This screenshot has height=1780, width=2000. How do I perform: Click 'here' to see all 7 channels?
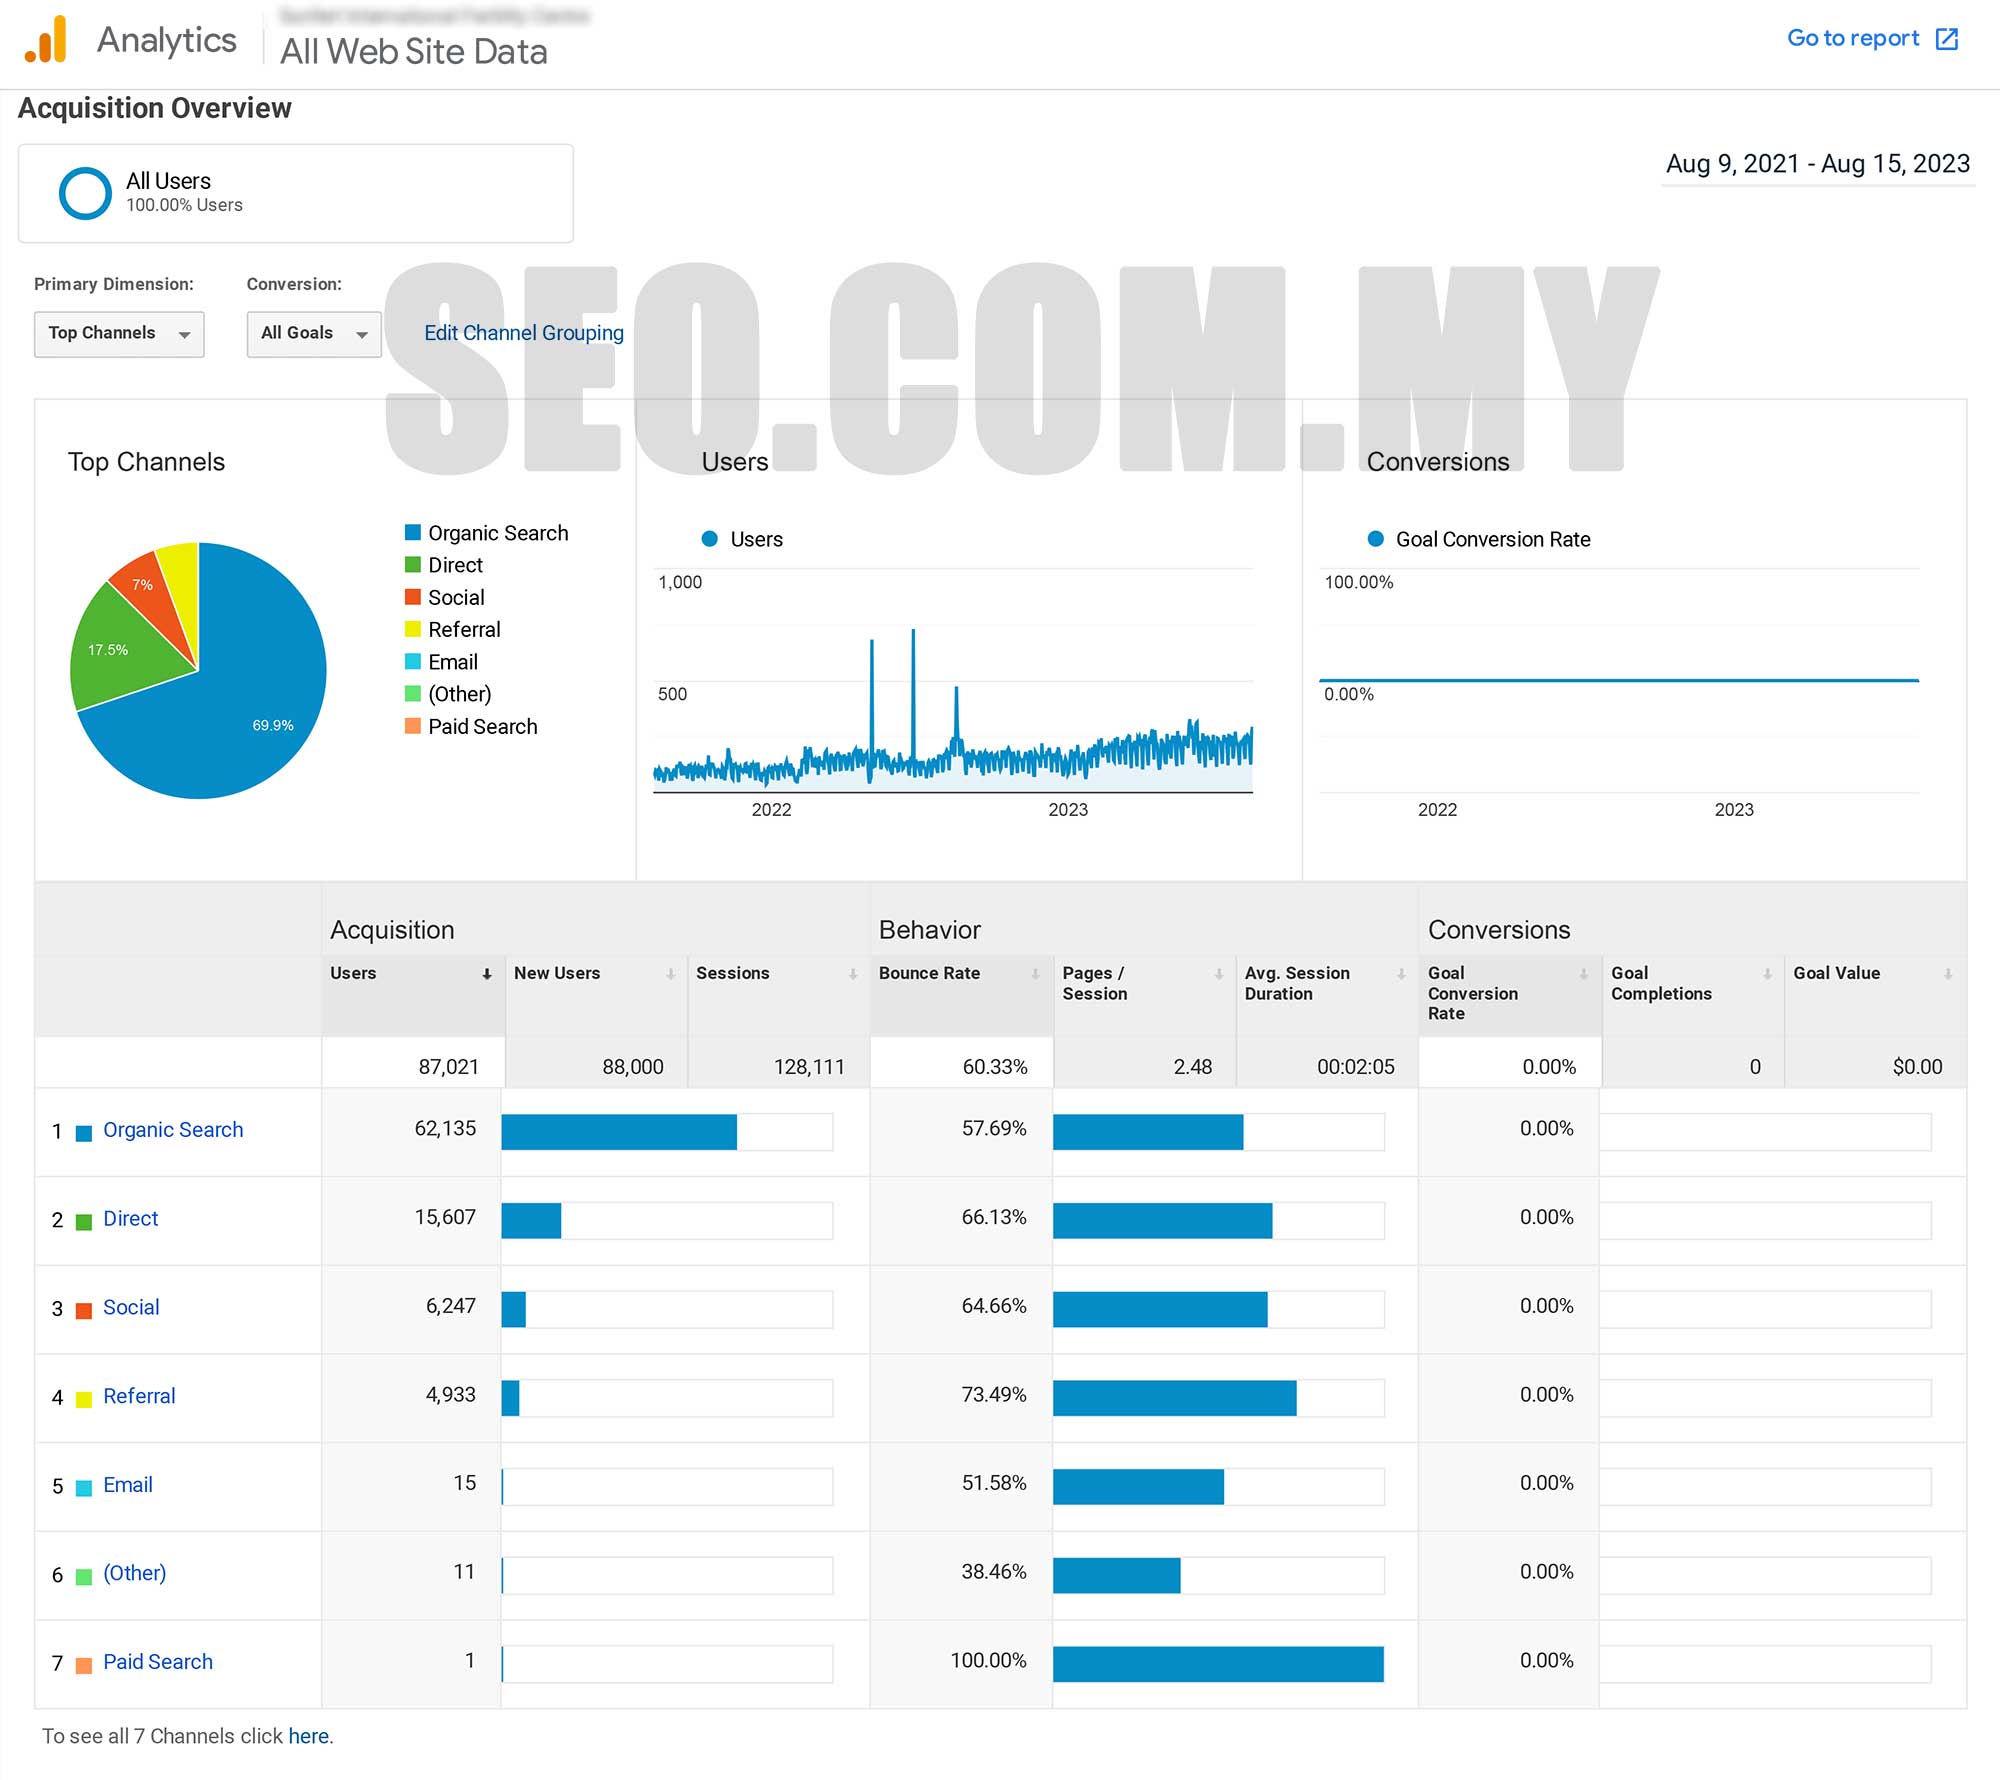point(308,1736)
